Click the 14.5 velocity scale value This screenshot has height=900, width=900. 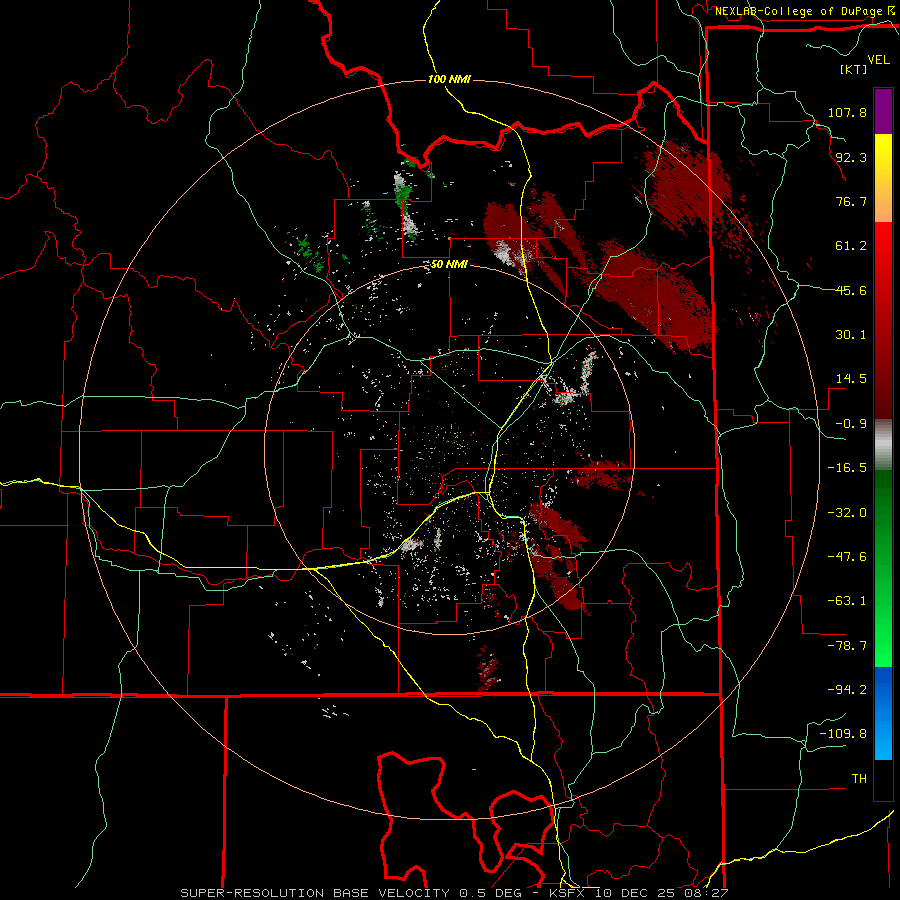pyautogui.click(x=851, y=379)
